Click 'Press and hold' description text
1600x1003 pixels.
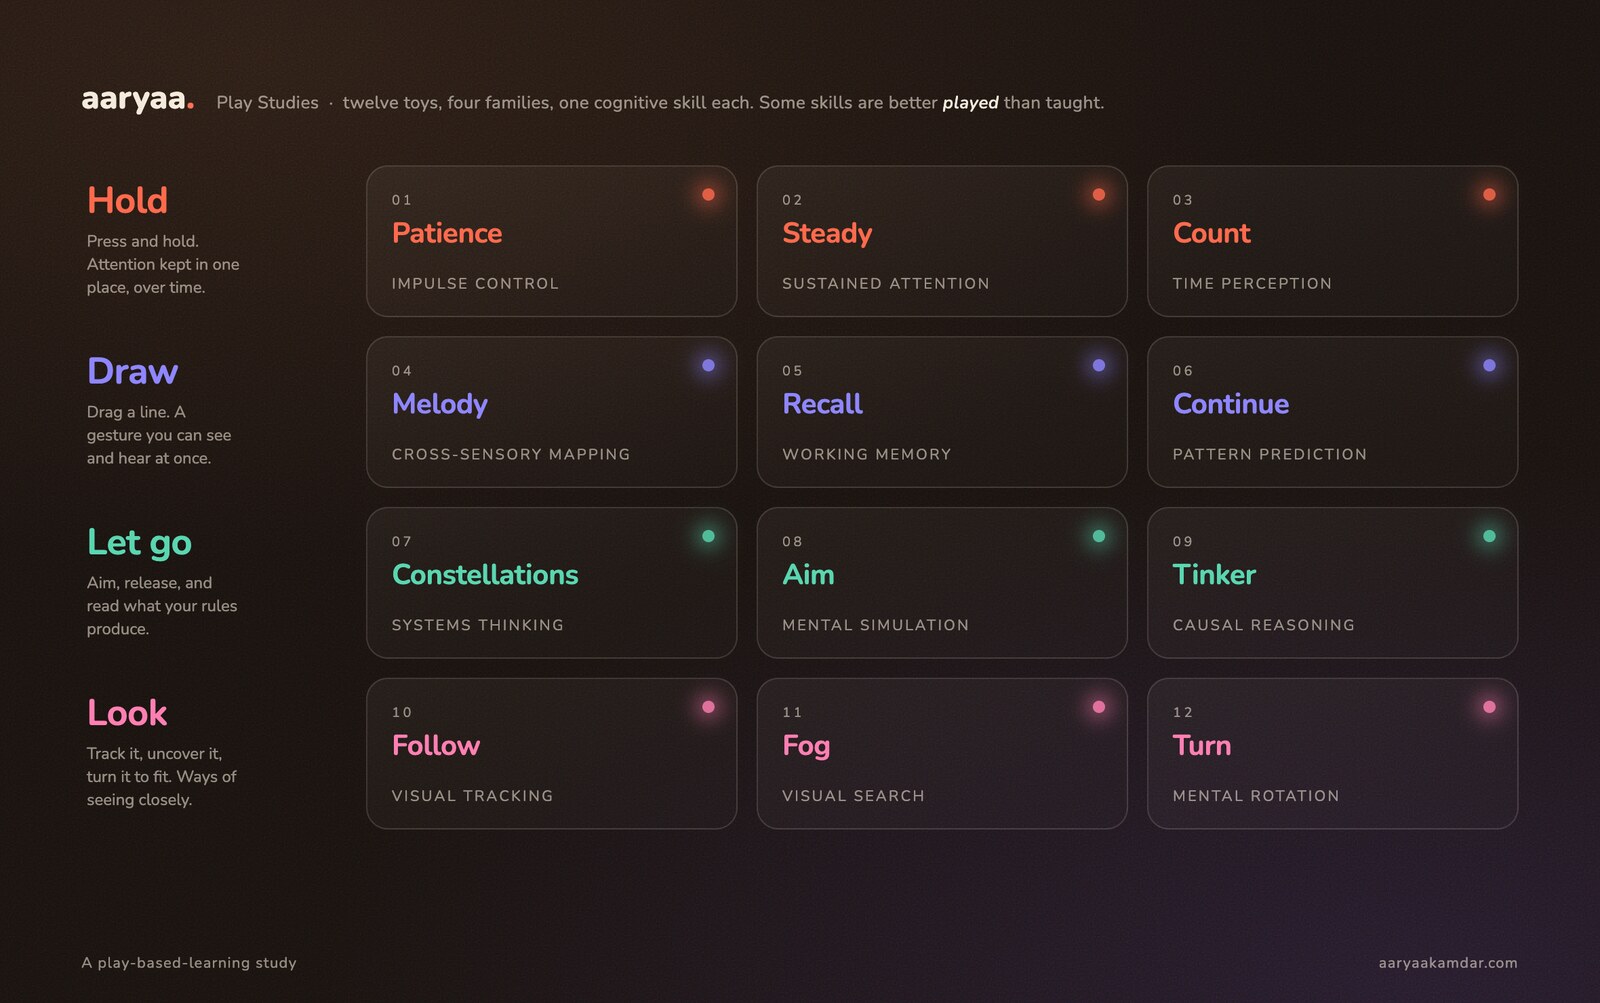pyautogui.click(x=143, y=241)
